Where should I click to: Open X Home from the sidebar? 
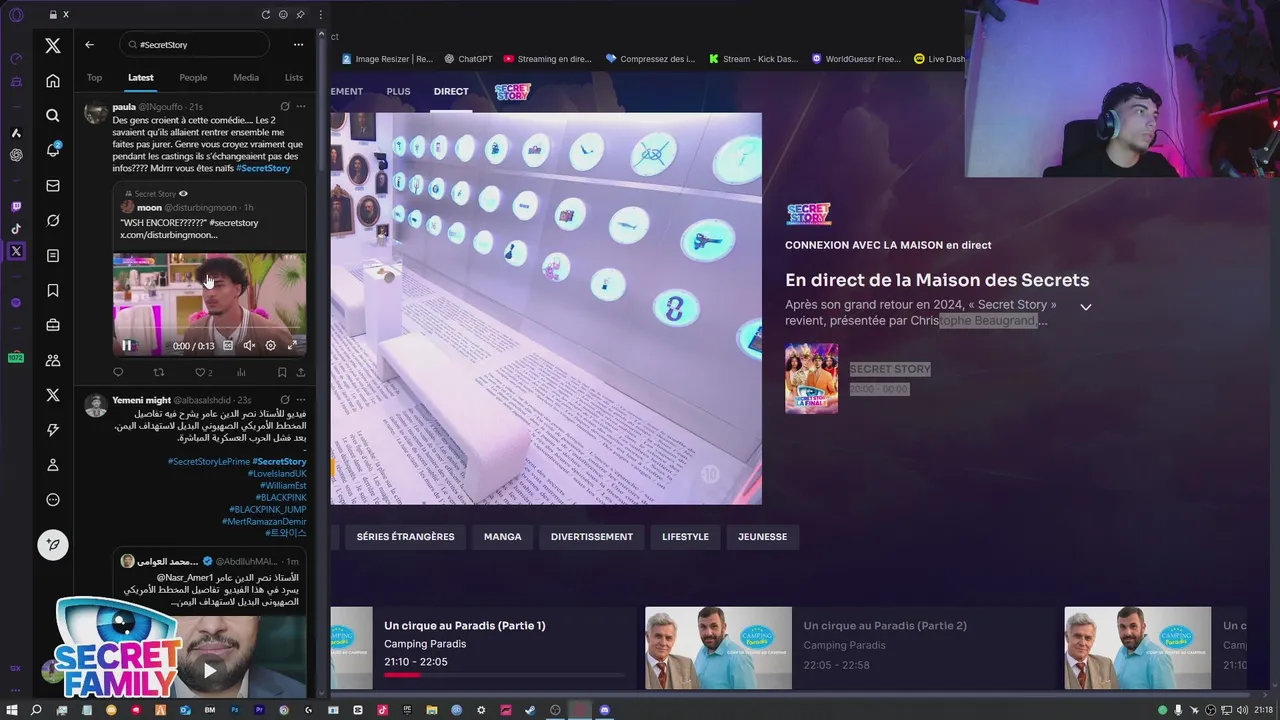point(53,81)
